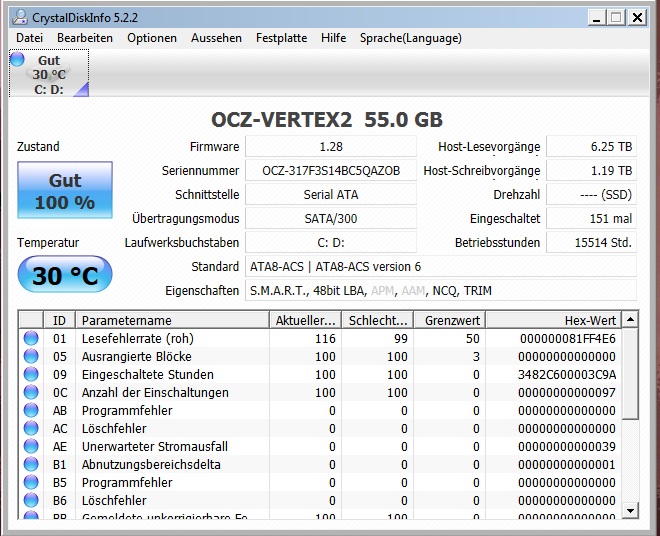Click the serial number OCZ-317F3S14BC5QAZOB field
Image resolution: width=660 pixels, height=536 pixels.
(x=331, y=171)
